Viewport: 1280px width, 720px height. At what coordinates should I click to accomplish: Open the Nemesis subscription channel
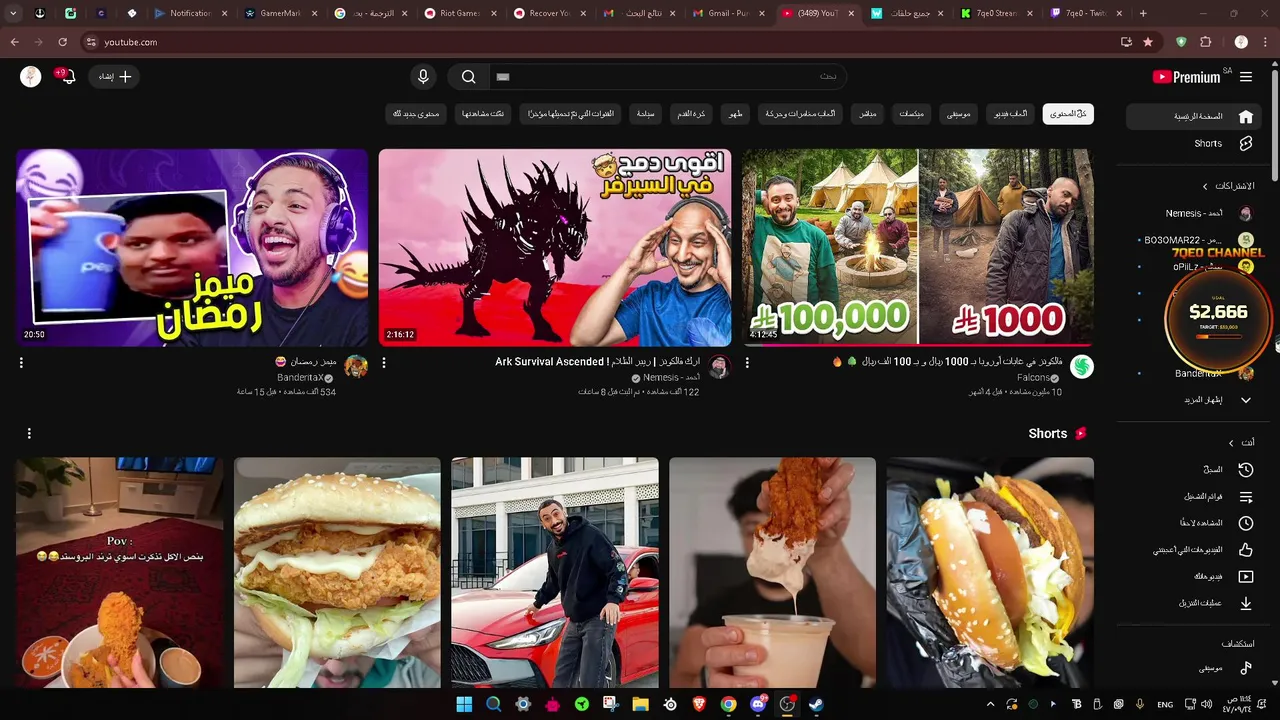[1194, 213]
